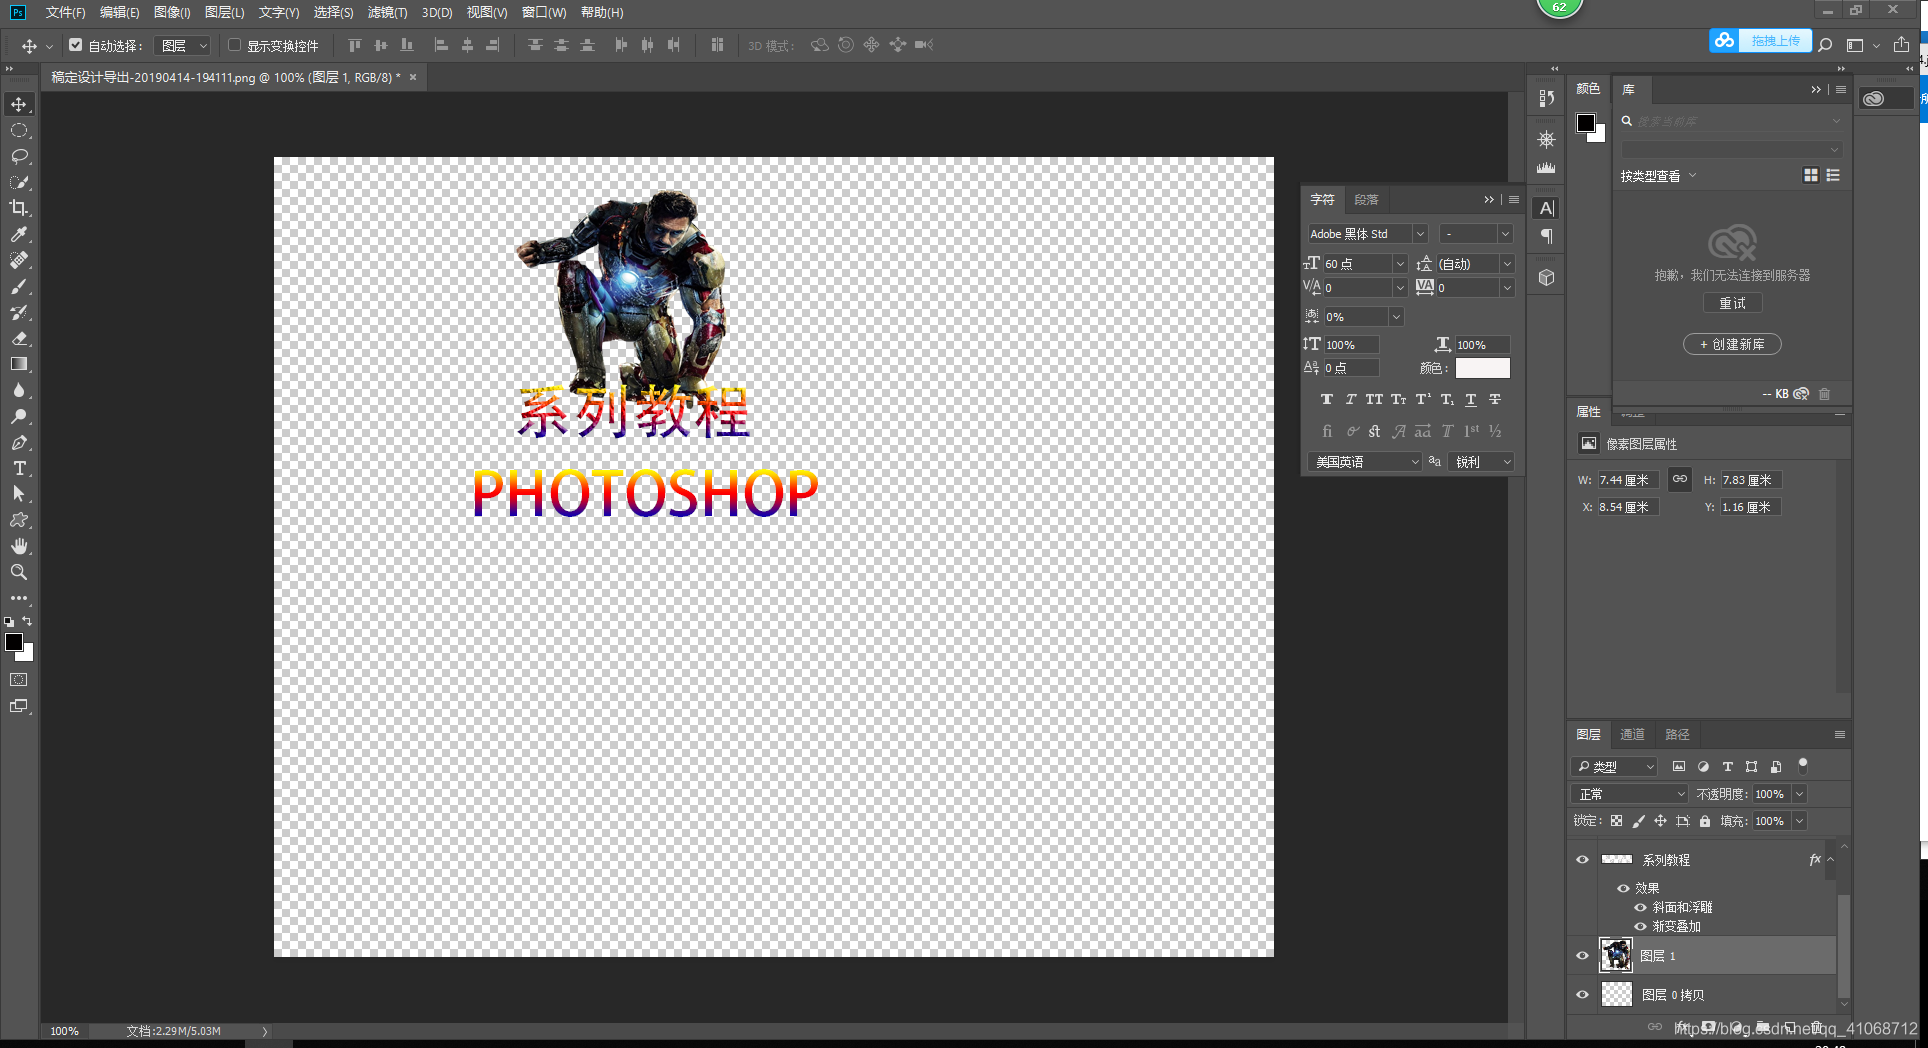Hide the 渐变叠加 effect
Image resolution: width=1928 pixels, height=1048 pixels.
point(1640,926)
